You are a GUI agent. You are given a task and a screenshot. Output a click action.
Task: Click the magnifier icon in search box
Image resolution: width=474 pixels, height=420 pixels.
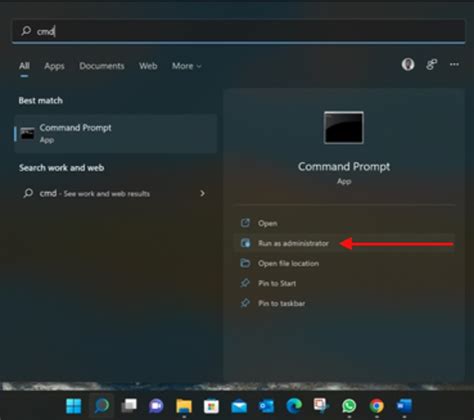(x=26, y=31)
